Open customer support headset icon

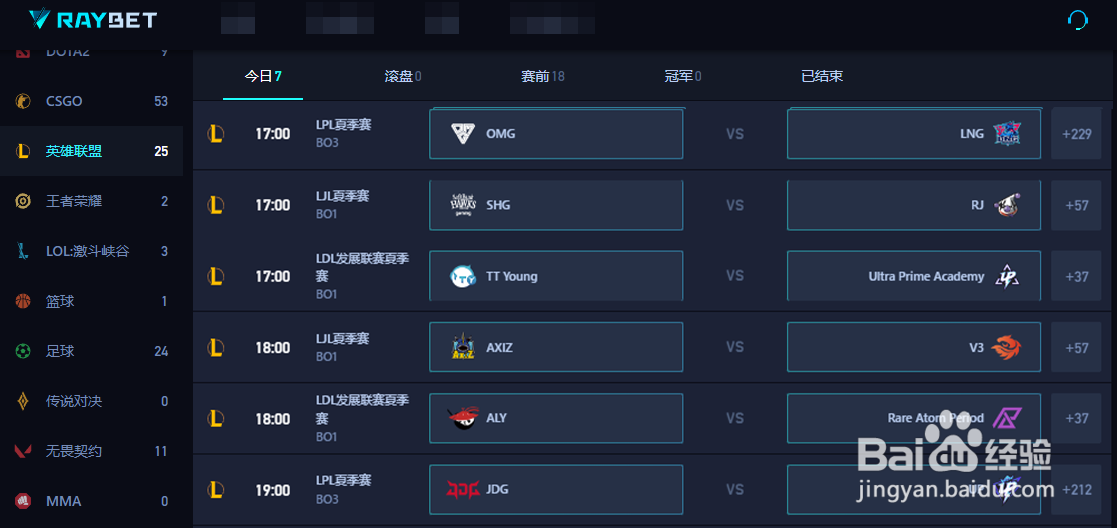1078,20
